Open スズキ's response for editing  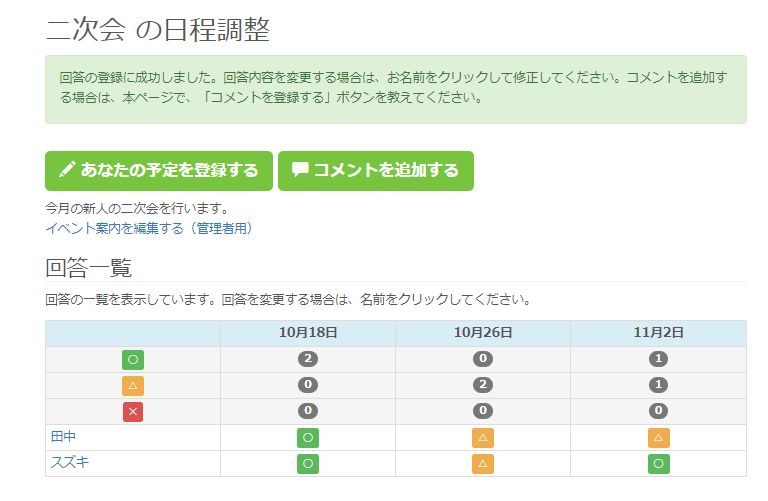(x=71, y=463)
